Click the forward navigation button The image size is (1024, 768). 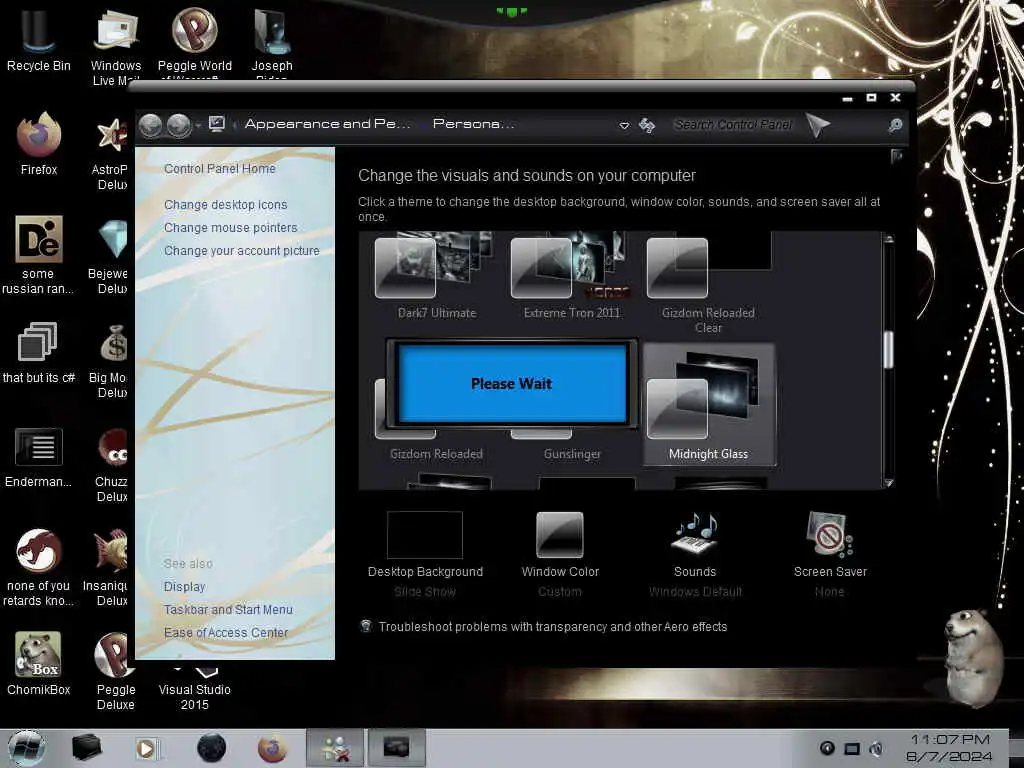pyautogui.click(x=178, y=125)
